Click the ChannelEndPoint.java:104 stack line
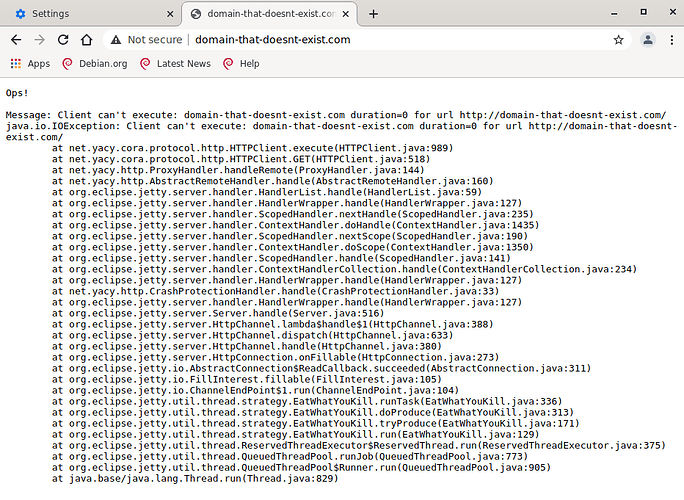This screenshot has height=500, width=684. (x=256, y=390)
